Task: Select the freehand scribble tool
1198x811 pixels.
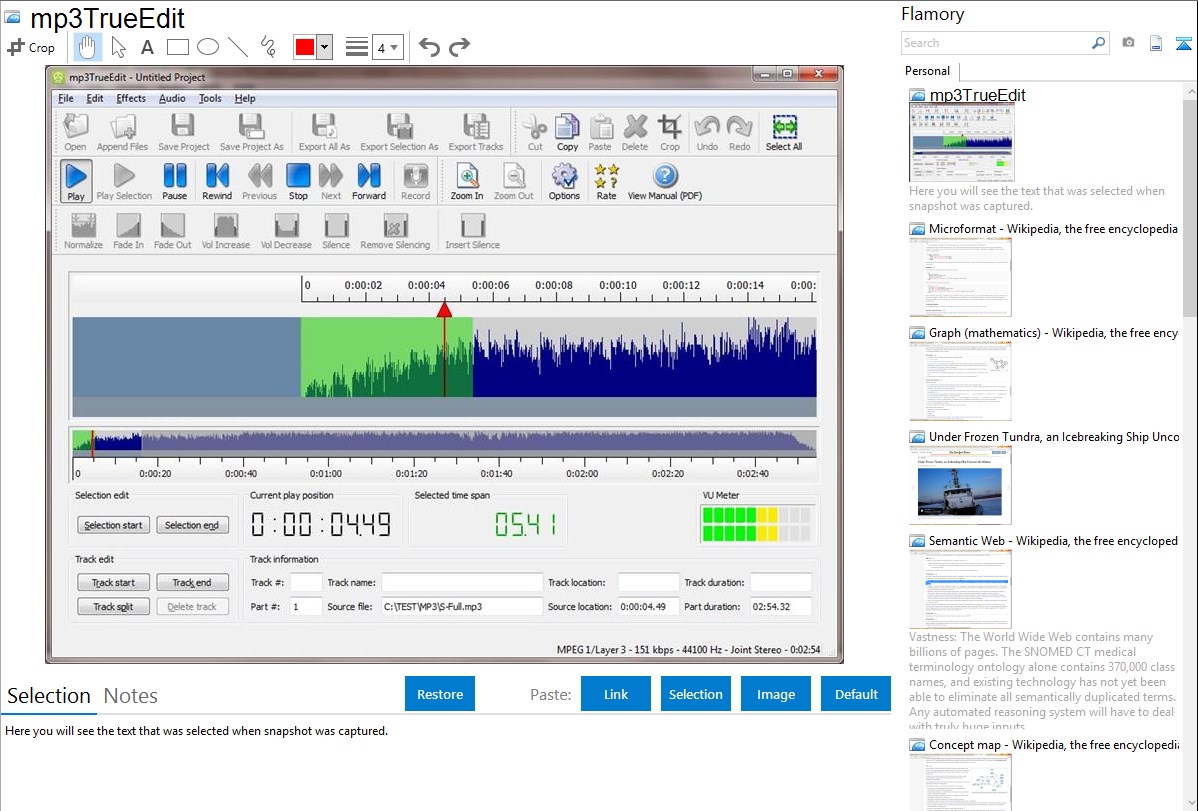Action: [268, 47]
